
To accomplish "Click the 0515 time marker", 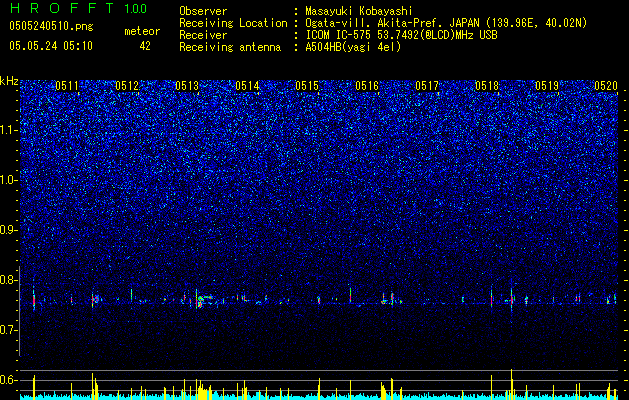I will 307,86.
